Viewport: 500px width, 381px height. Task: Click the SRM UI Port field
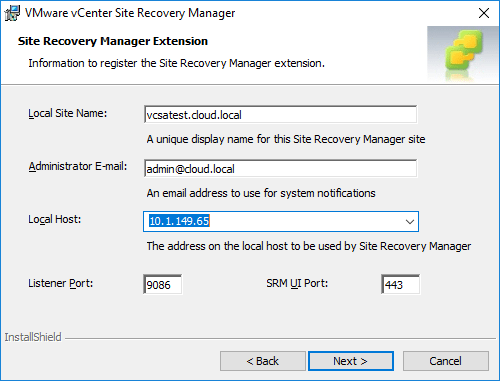tap(400, 284)
